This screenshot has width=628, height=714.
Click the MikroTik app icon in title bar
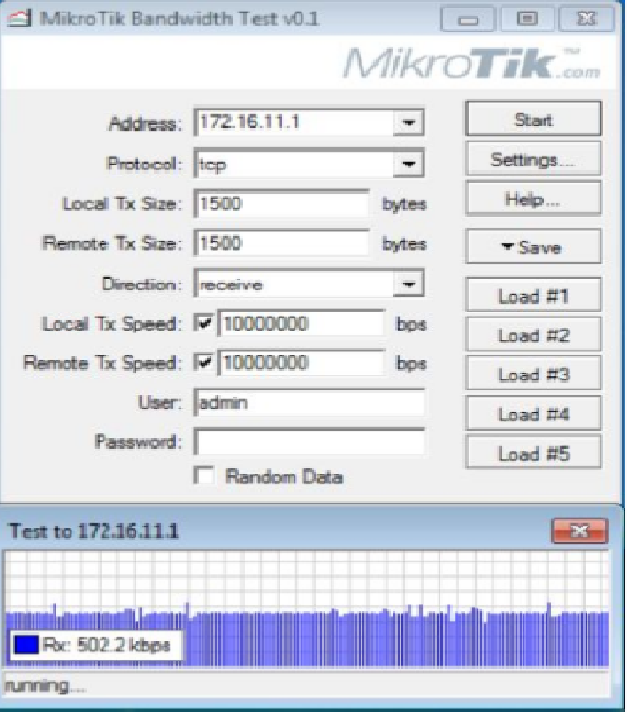tap(19, 19)
